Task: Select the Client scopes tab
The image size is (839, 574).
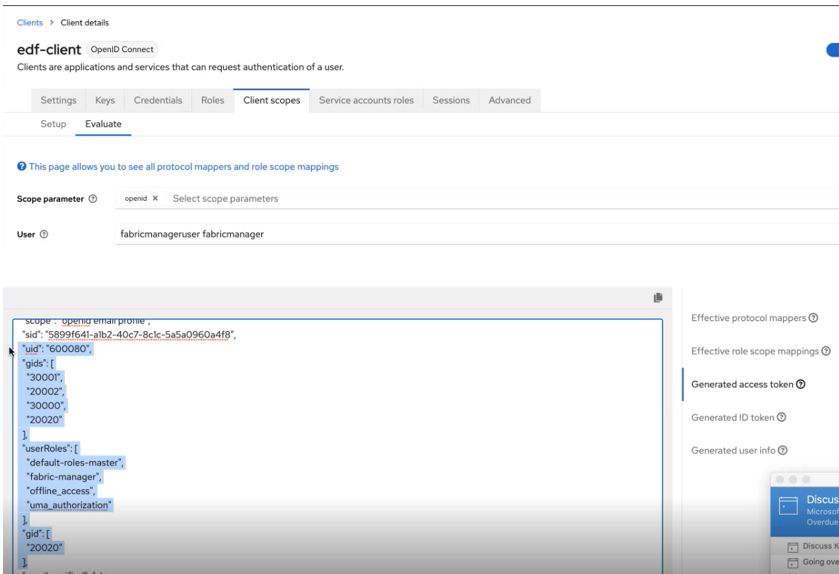Action: coord(271,100)
